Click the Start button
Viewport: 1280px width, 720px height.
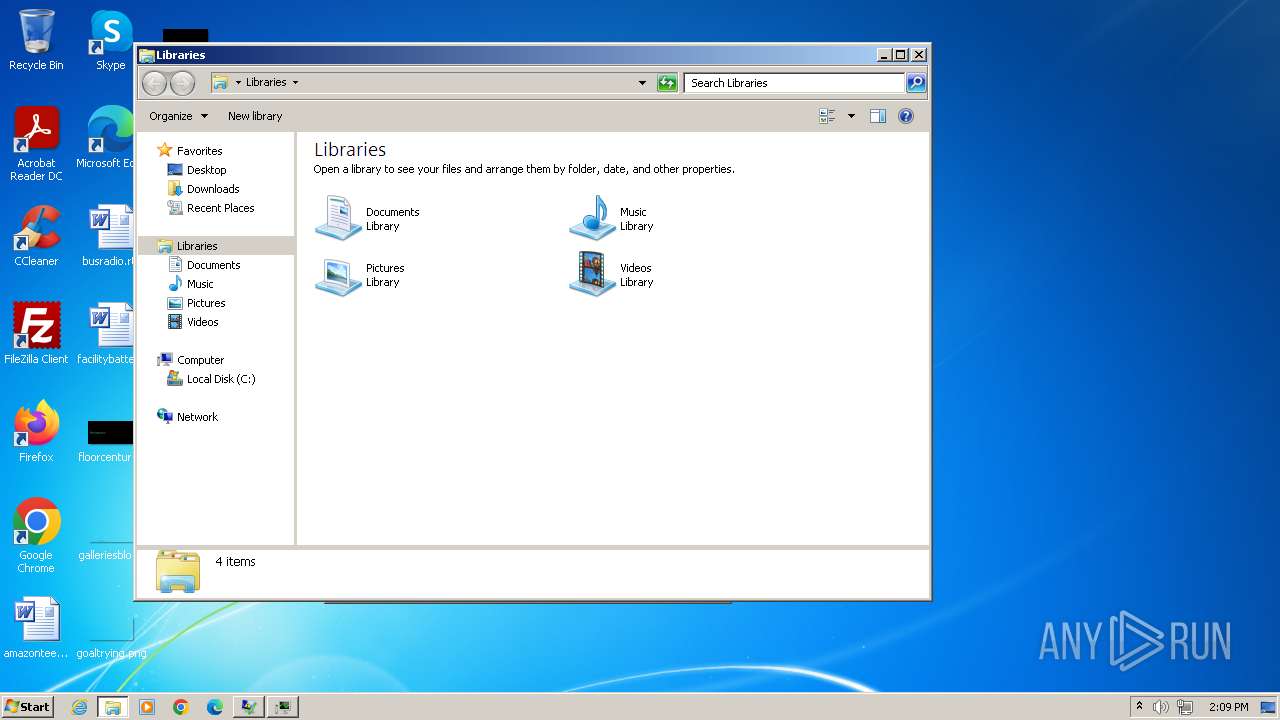pos(27,706)
